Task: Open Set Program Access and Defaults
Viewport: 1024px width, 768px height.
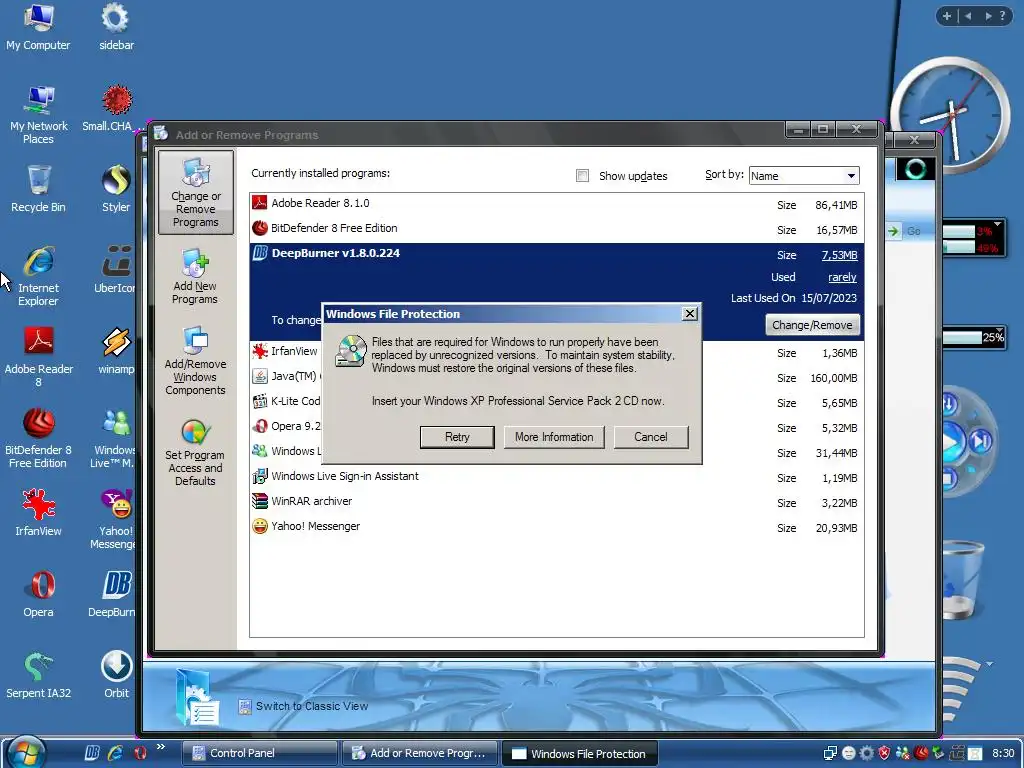Action: 195,452
